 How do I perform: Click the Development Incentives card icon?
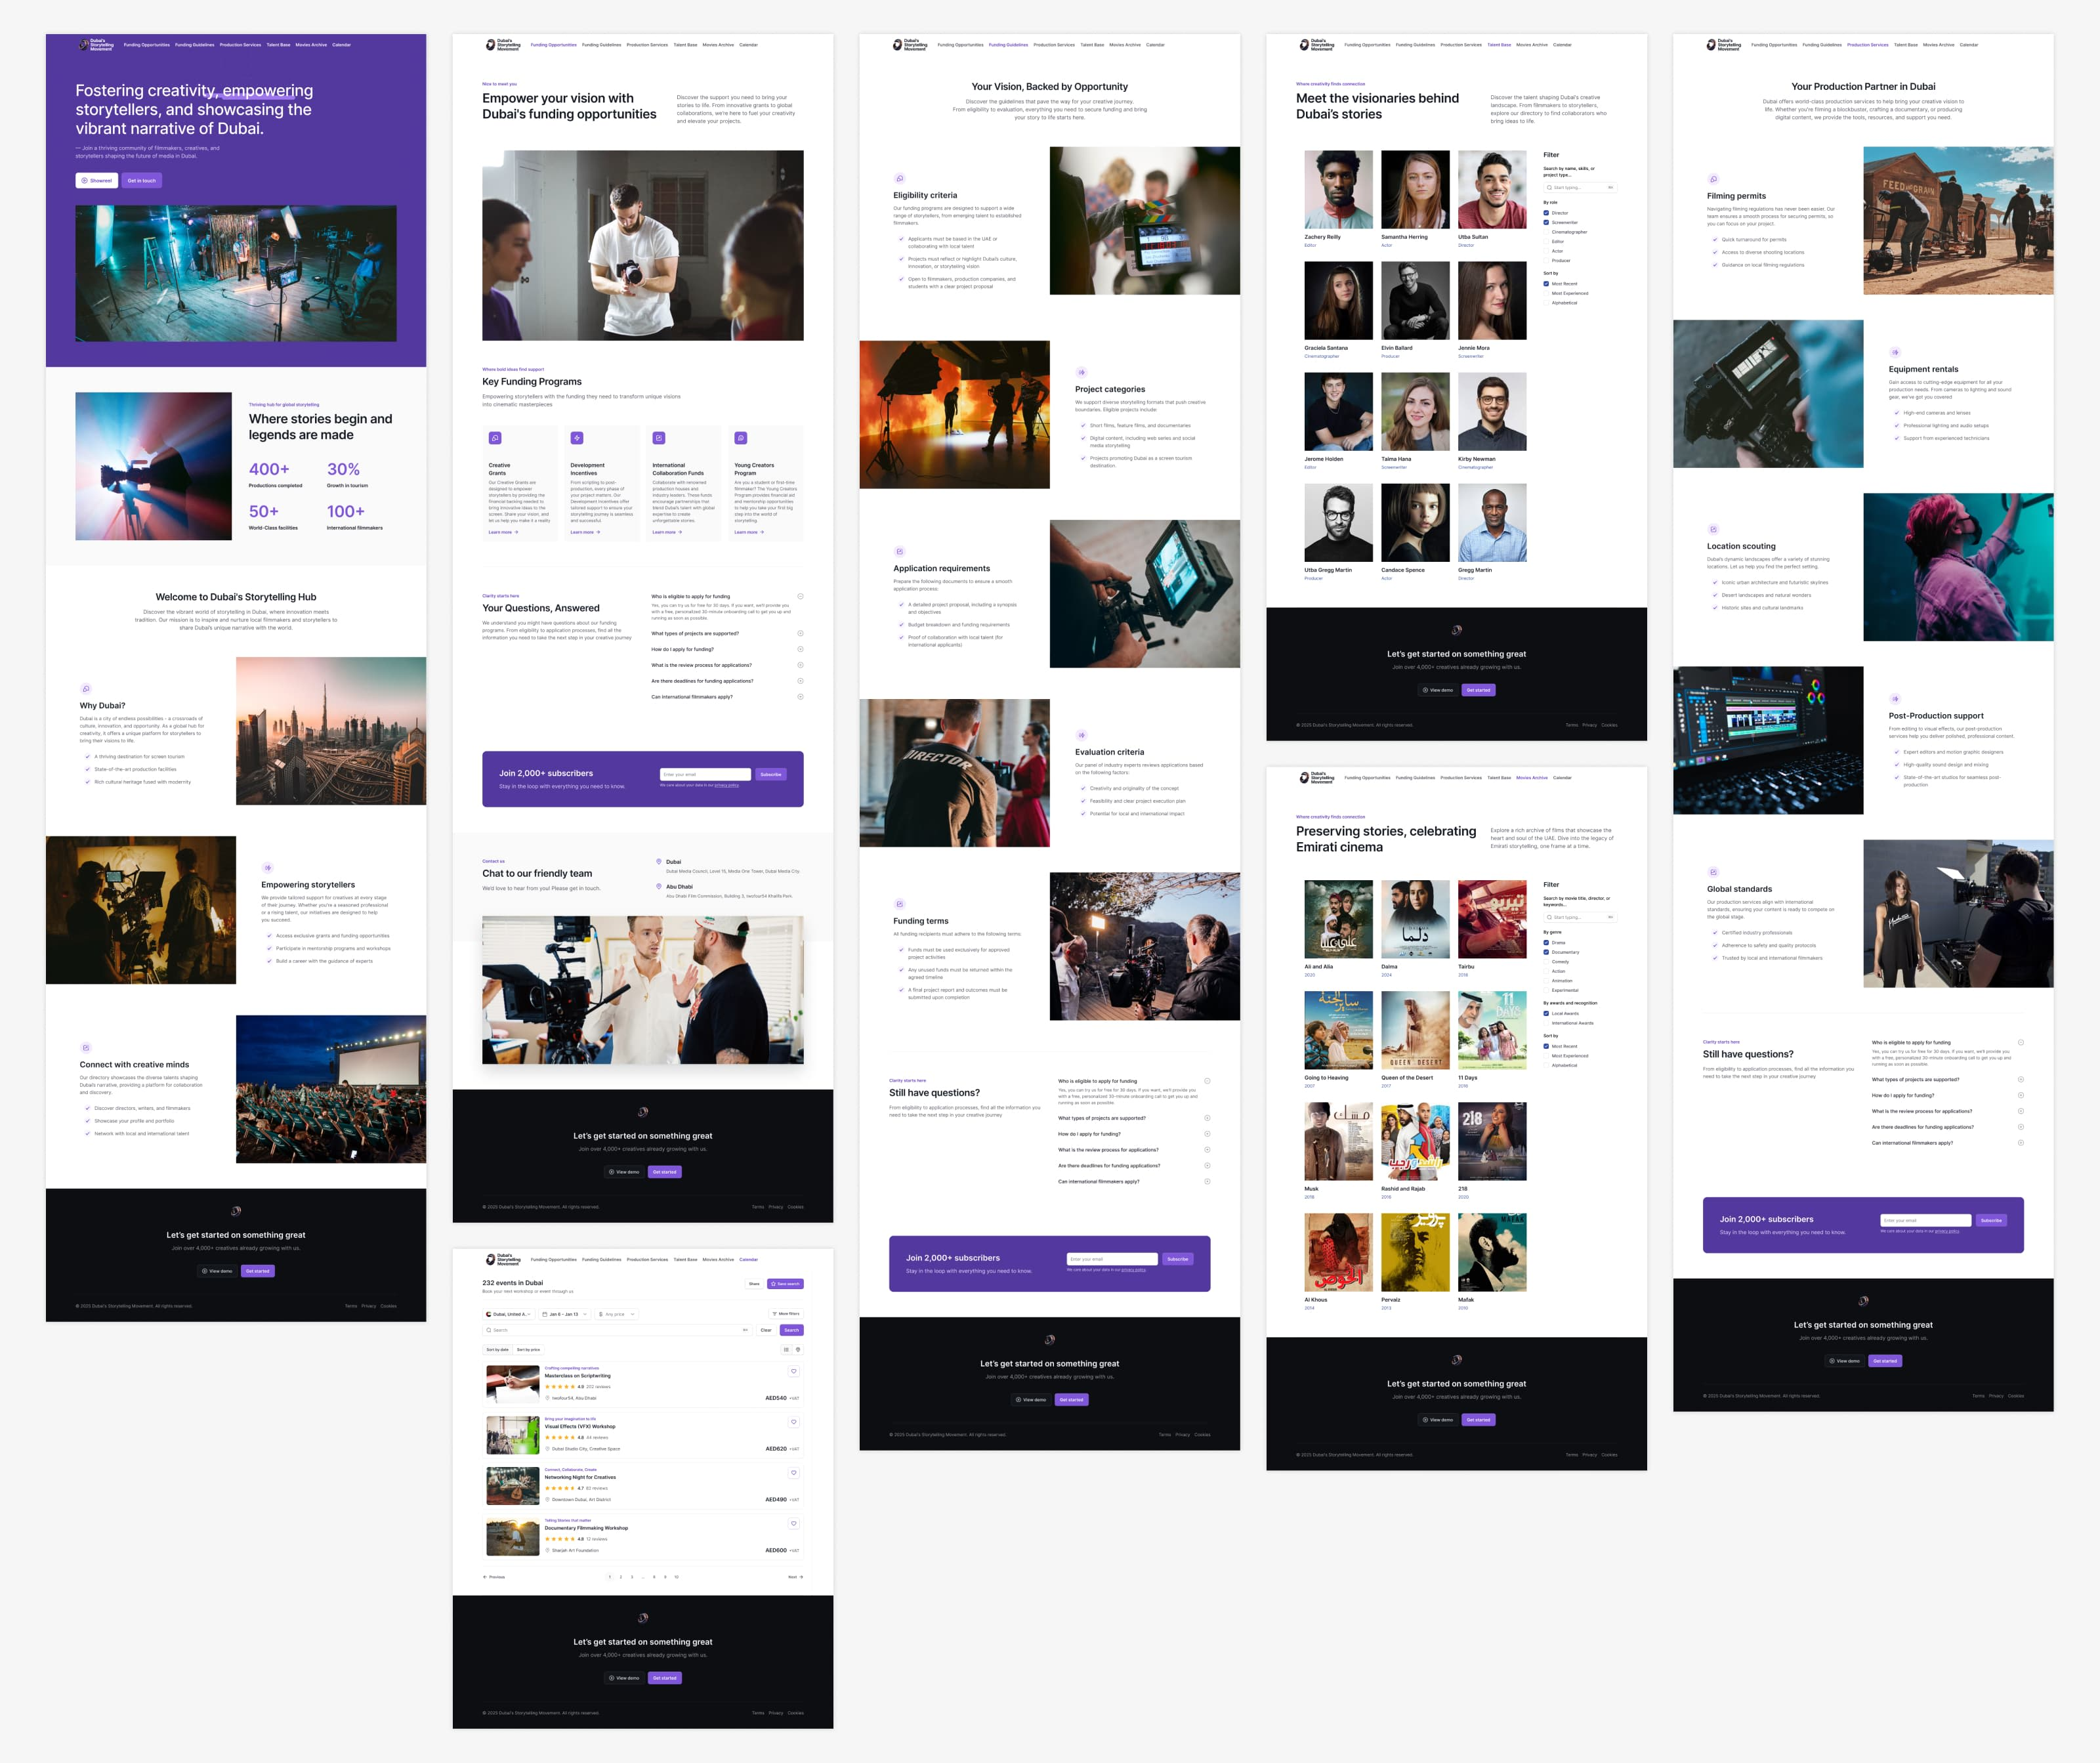[577, 438]
